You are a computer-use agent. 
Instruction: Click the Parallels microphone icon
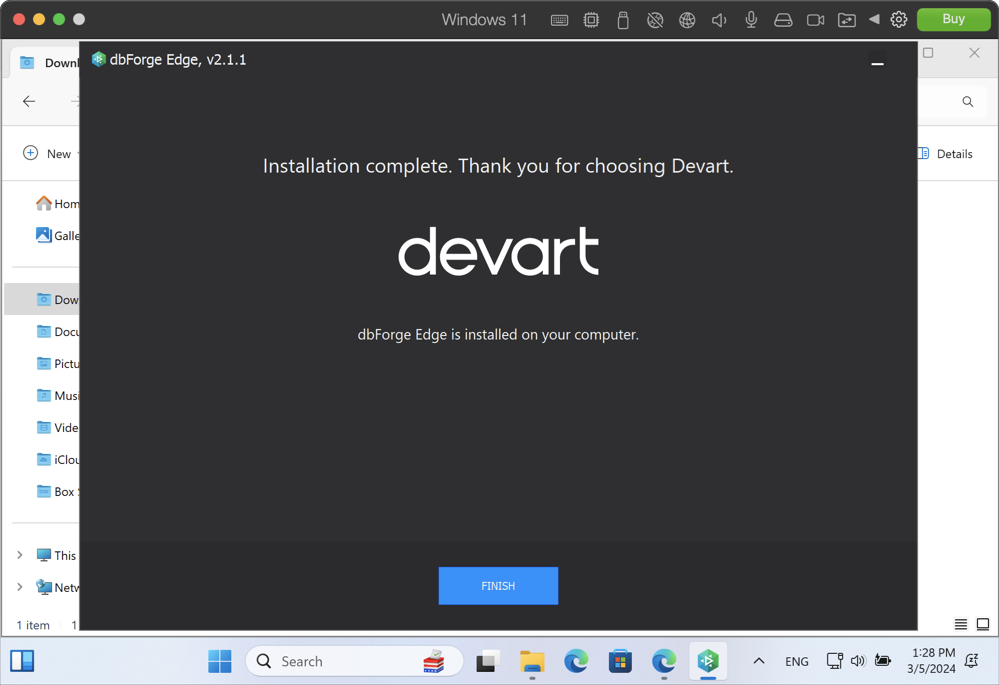751,20
